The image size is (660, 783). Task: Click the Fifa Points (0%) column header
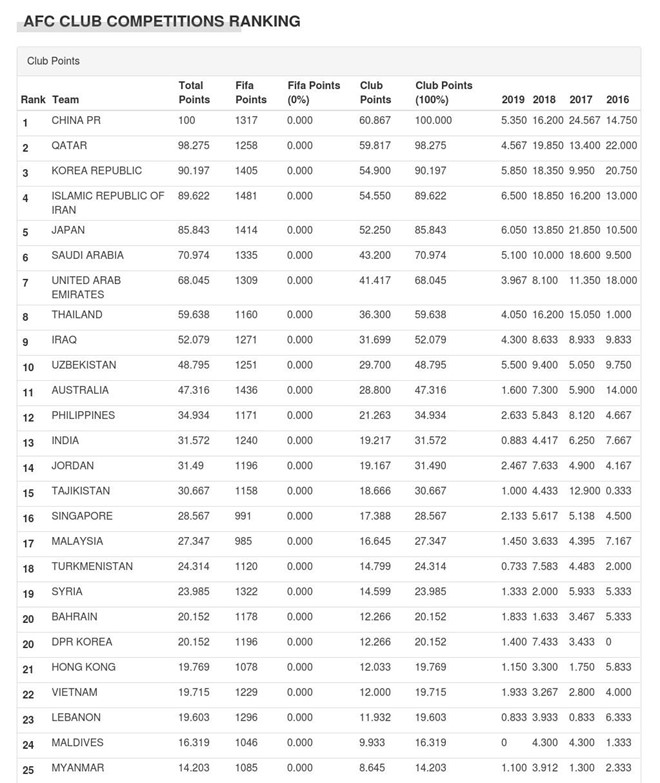click(313, 93)
